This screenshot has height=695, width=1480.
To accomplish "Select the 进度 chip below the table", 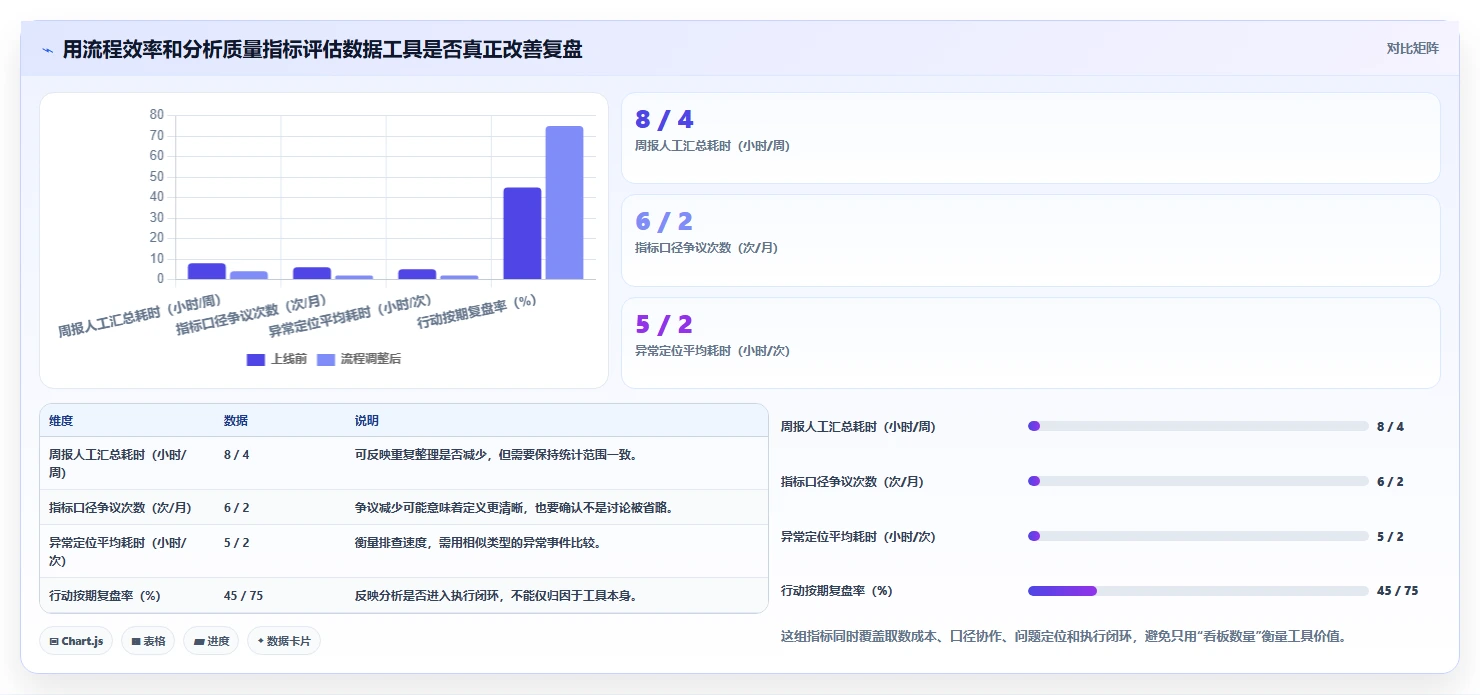I will coord(211,641).
